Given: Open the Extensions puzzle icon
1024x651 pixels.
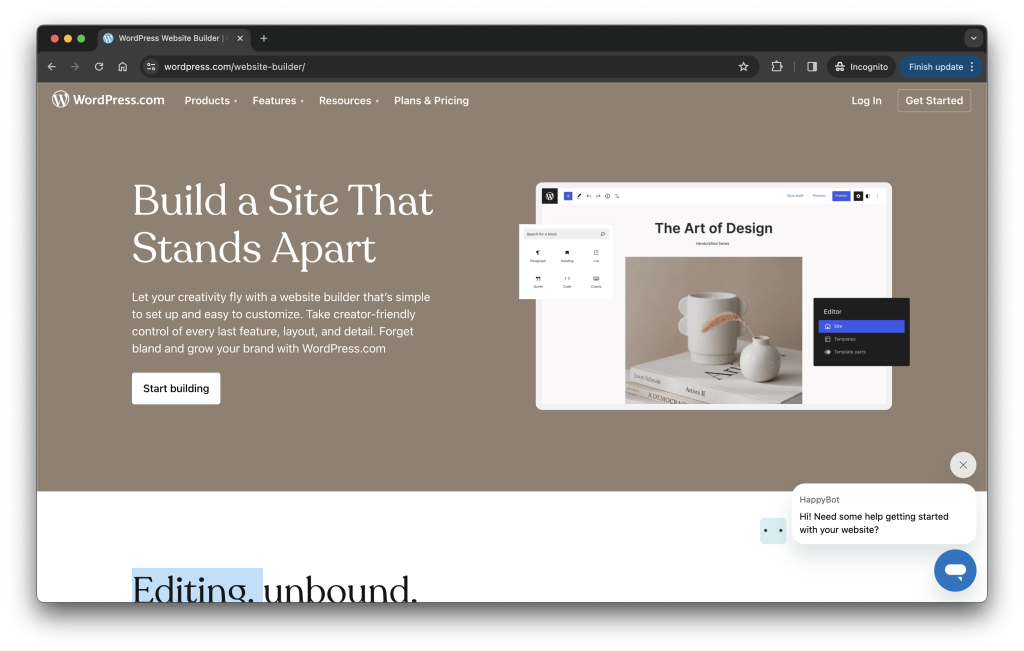Looking at the screenshot, I should pyautogui.click(x=776, y=67).
